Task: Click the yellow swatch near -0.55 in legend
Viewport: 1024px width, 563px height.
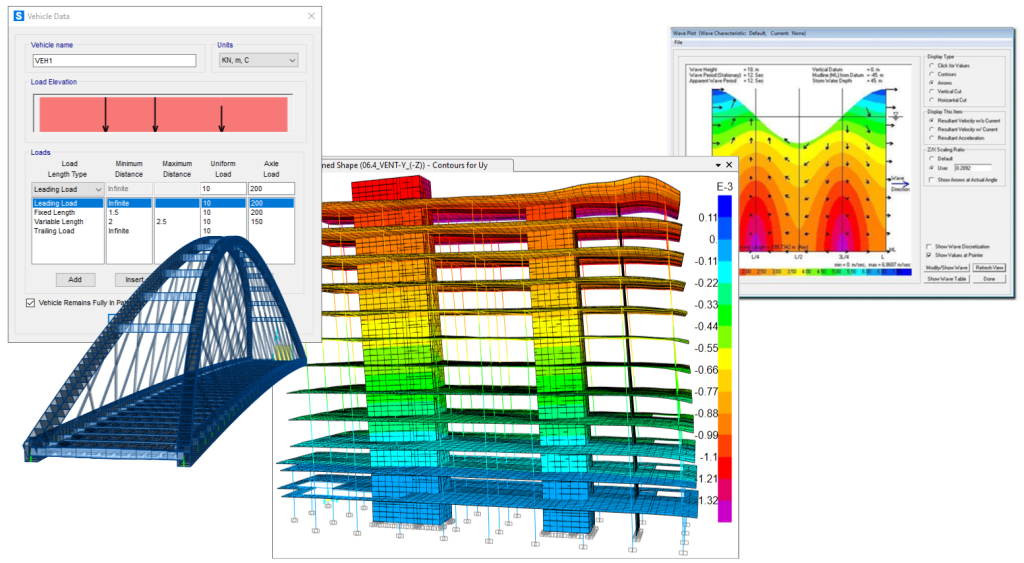Action: pyautogui.click(x=724, y=359)
